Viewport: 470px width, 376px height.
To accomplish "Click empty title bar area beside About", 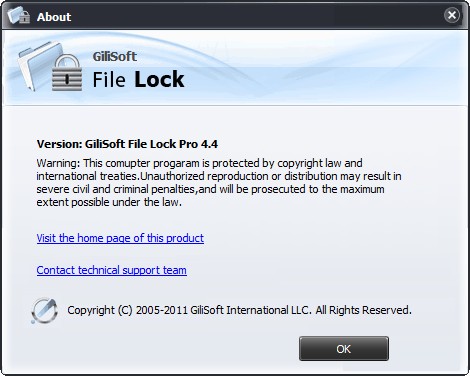I will pos(257,16).
